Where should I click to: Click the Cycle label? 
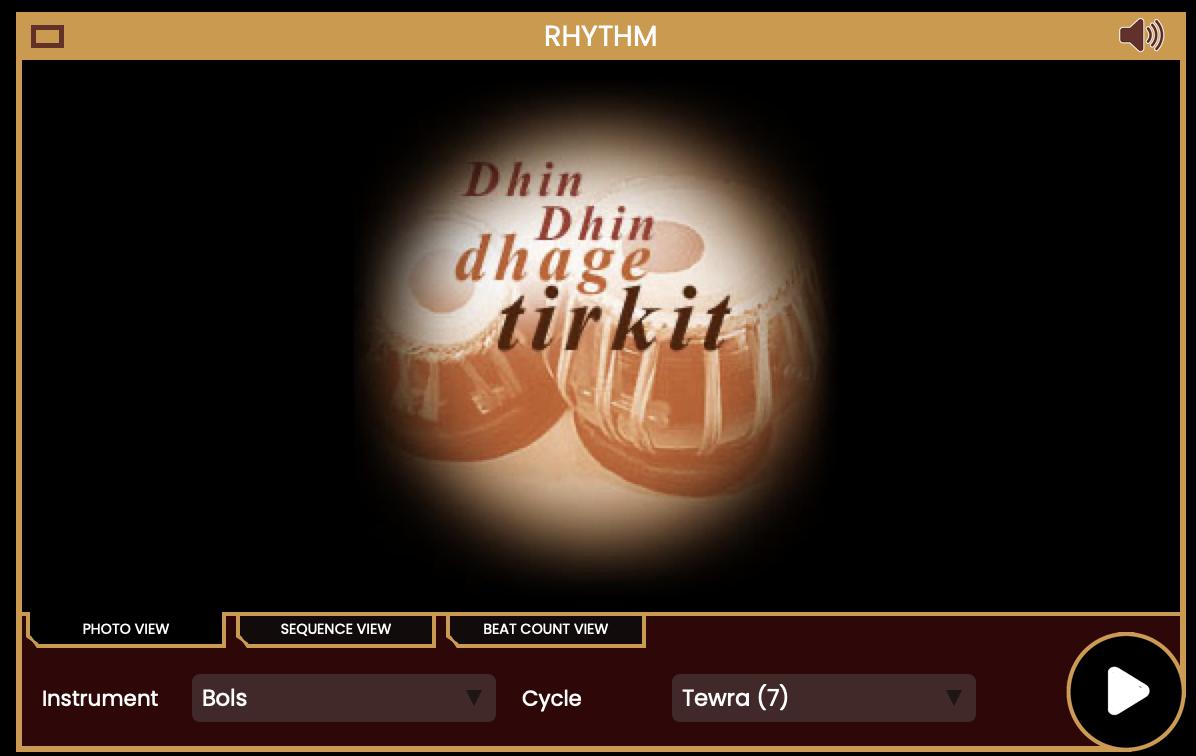tap(551, 698)
